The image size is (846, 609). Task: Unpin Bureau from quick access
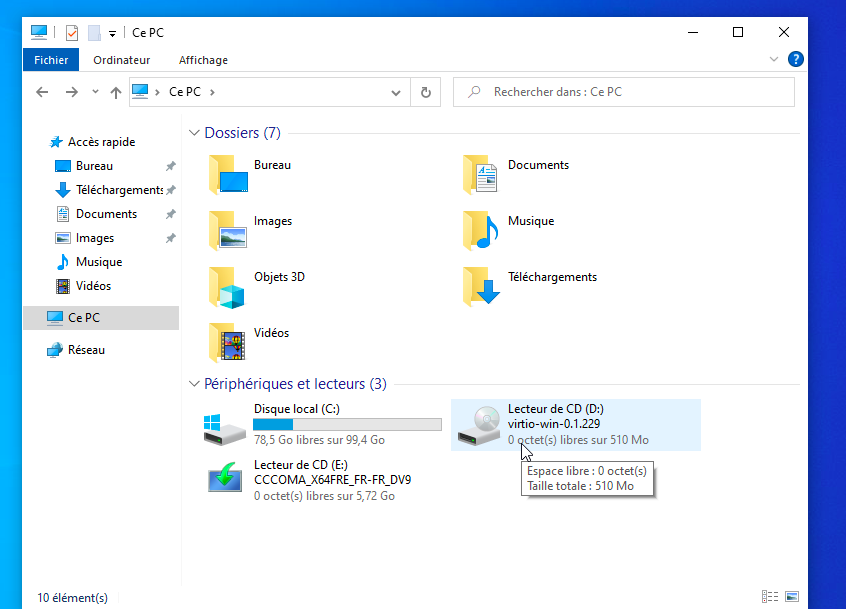(x=170, y=165)
